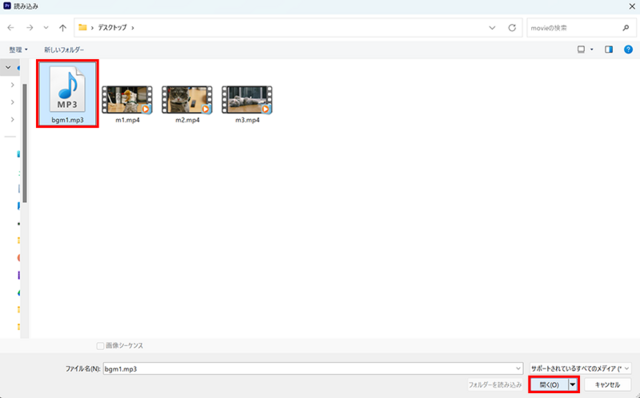
Task: Open recent locations chevron dropdown
Action: 46,28
